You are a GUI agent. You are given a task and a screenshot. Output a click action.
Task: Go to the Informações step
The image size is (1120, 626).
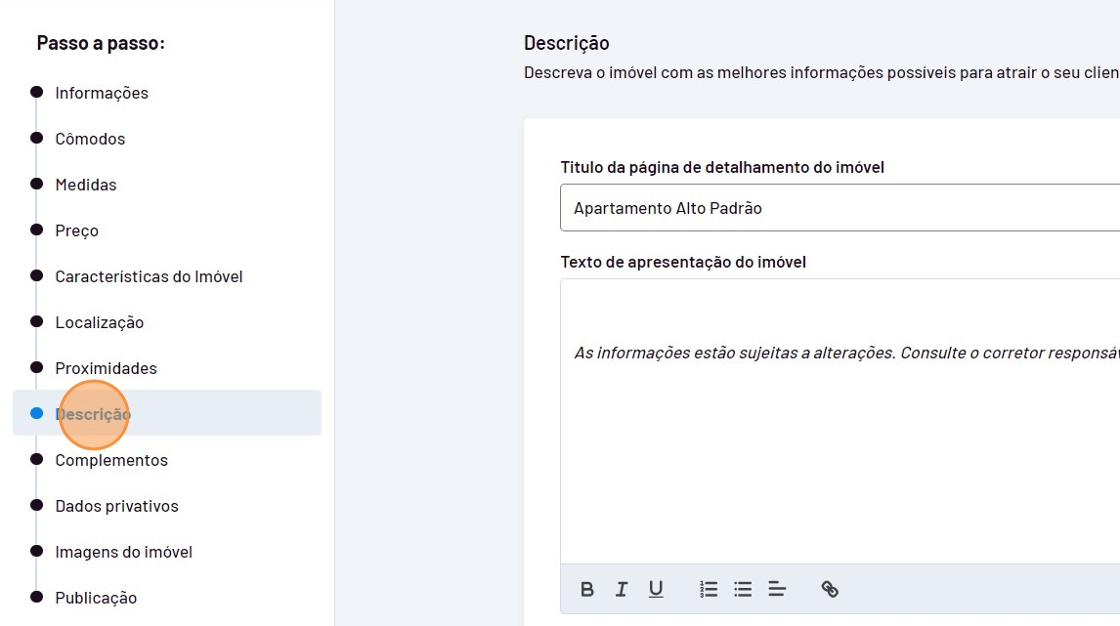pyautogui.click(x=101, y=93)
